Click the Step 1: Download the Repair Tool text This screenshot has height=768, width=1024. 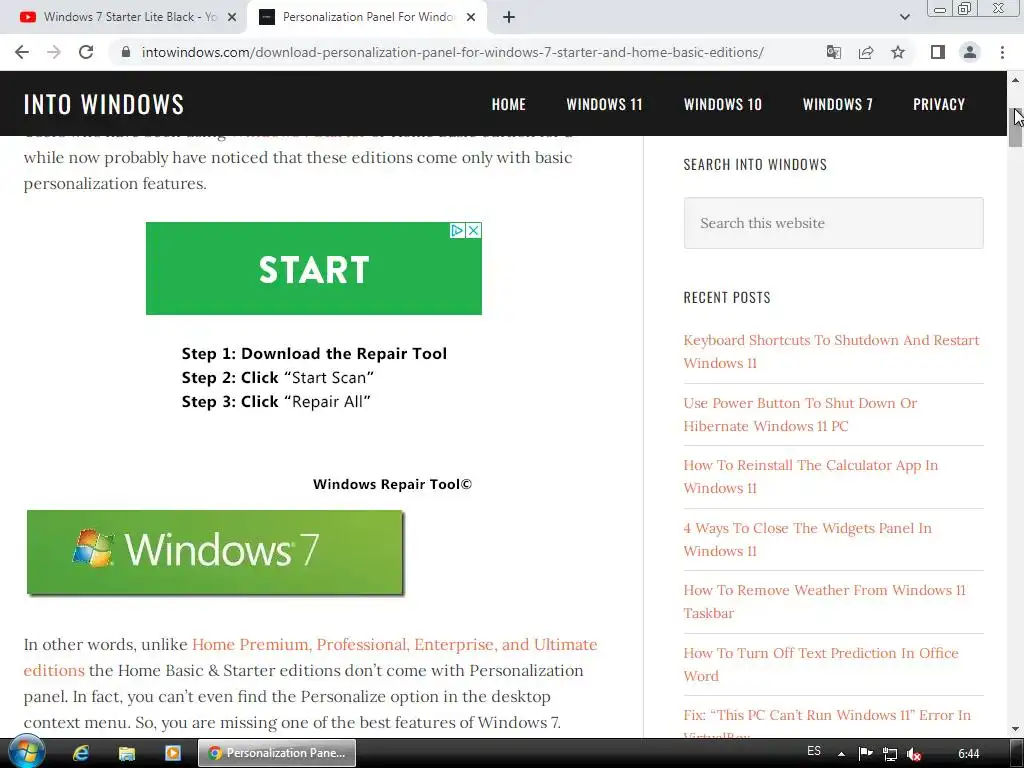click(314, 353)
